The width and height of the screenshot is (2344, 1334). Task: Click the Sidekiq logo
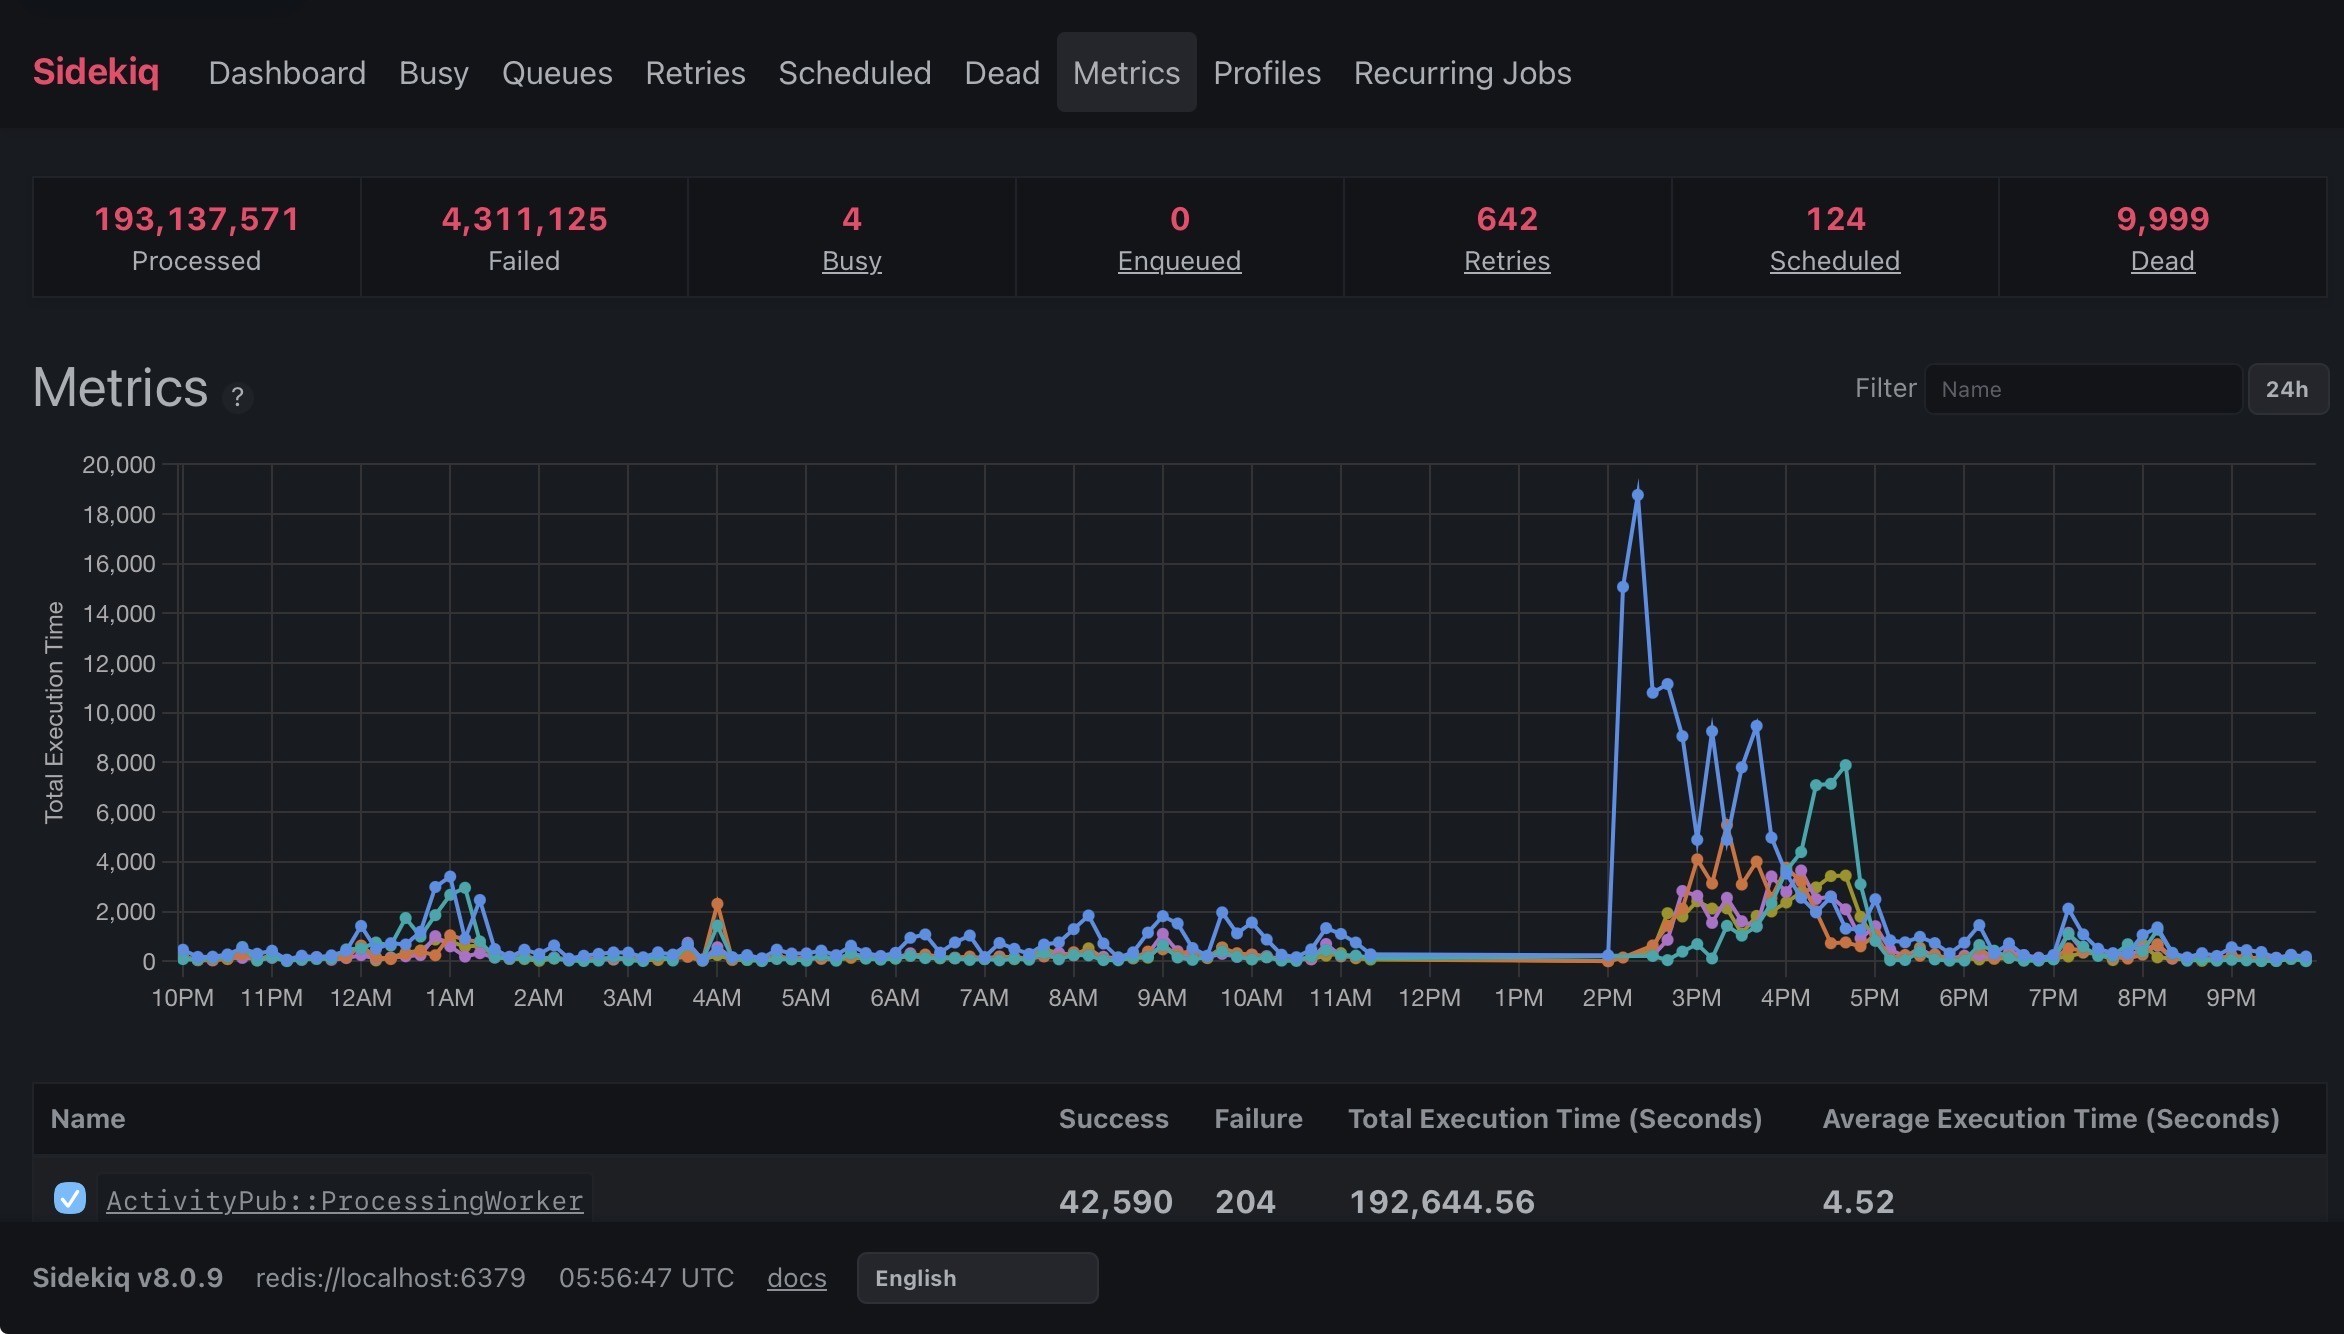tap(96, 72)
